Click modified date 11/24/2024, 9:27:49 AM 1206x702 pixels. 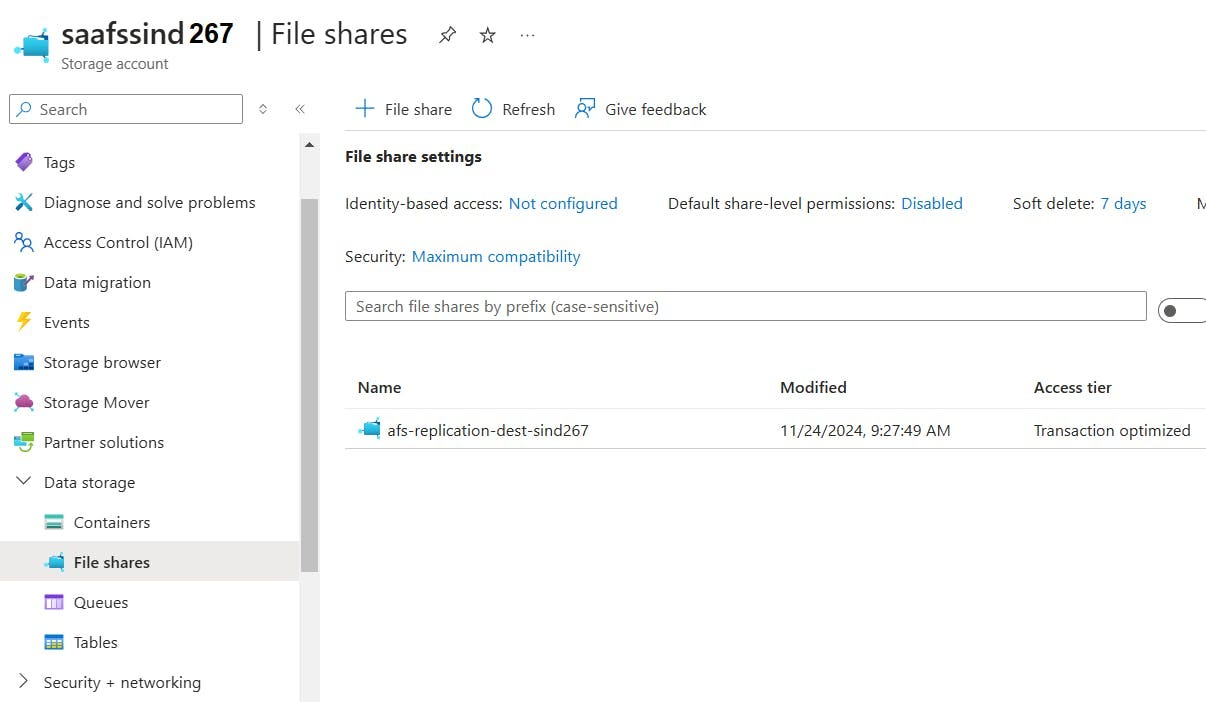pos(865,430)
